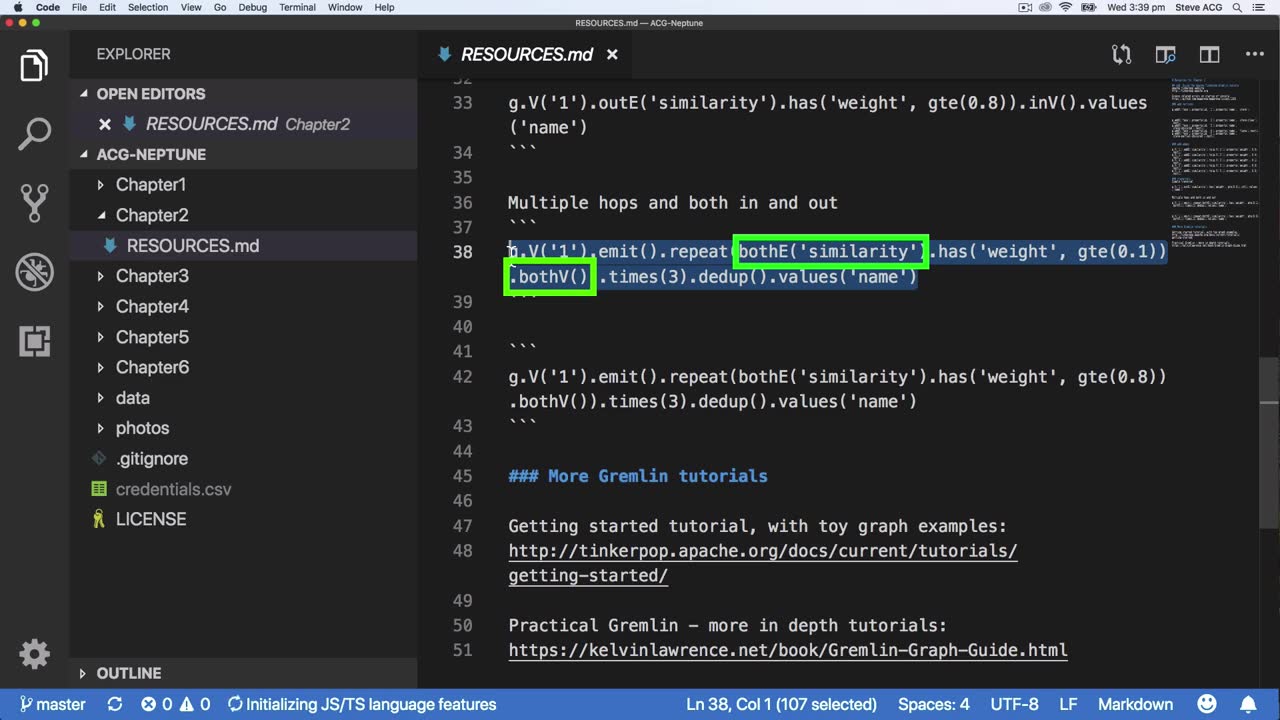The height and width of the screenshot is (720, 1280).
Task: Close RESOURCES.md in Open Editors list
Action: [104, 124]
